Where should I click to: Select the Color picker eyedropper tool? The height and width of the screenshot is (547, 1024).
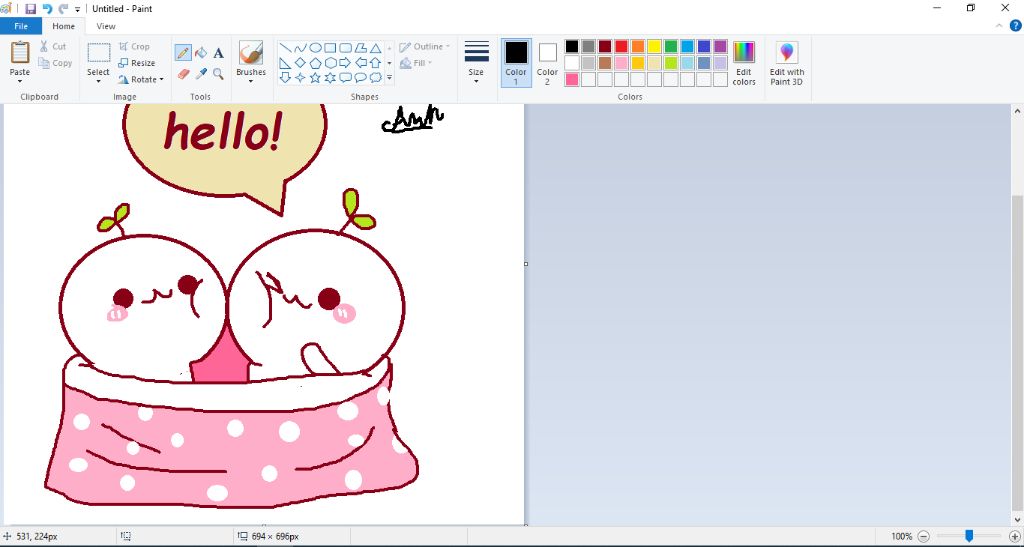tap(201, 74)
